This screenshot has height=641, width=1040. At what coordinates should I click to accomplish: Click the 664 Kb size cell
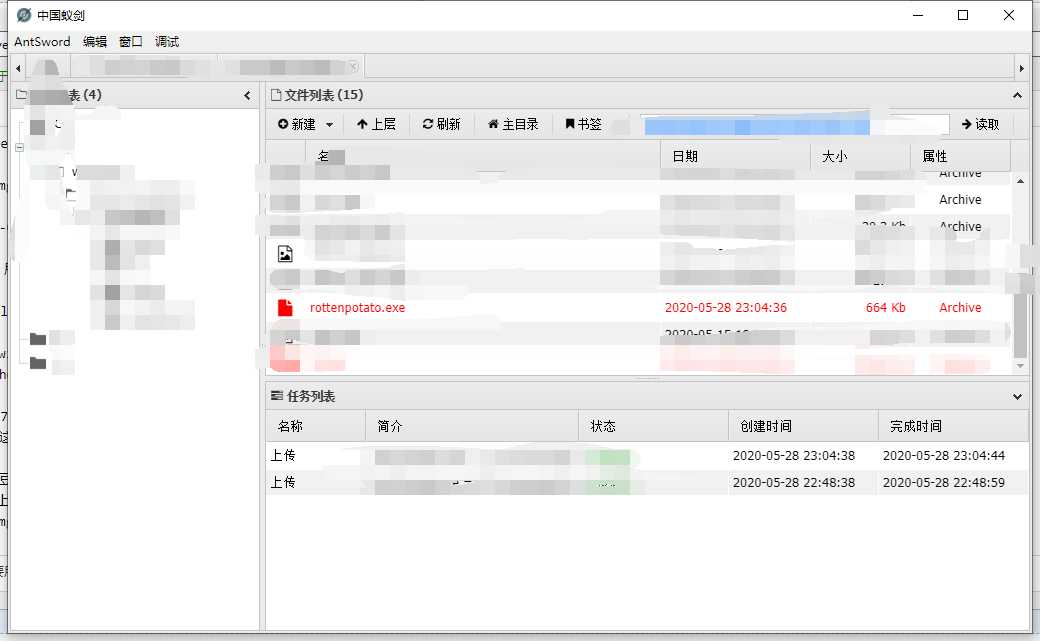(885, 307)
